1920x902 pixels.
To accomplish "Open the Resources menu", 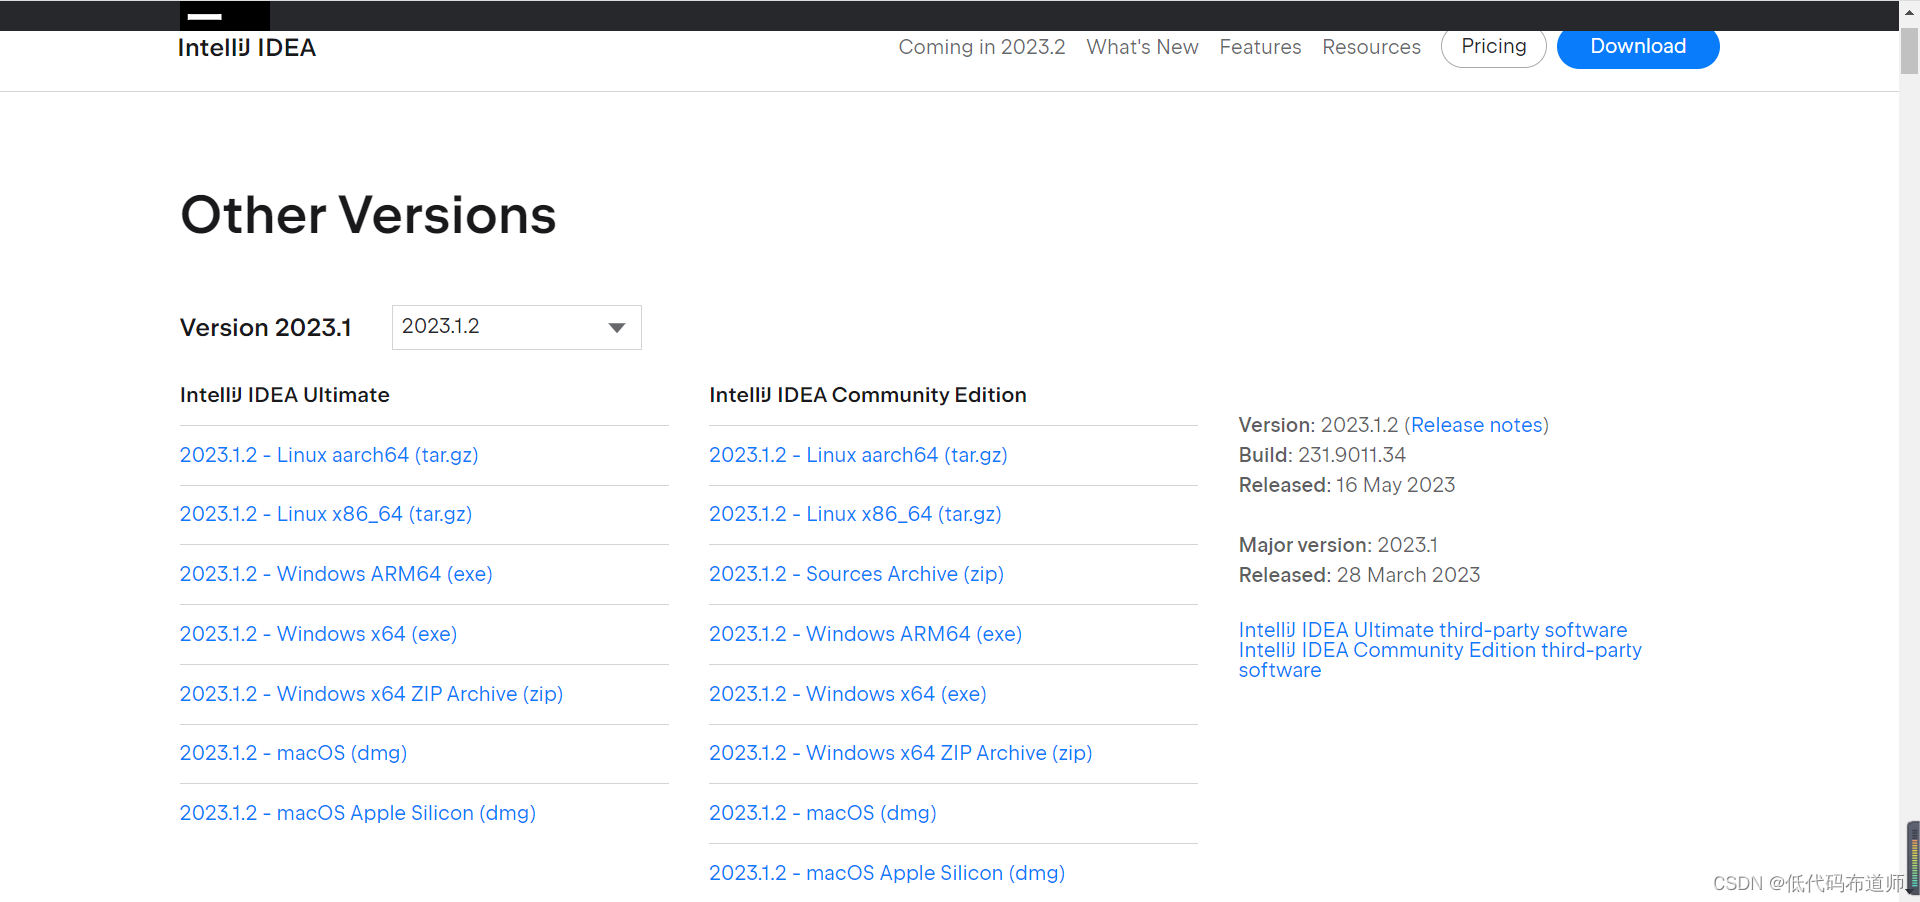I will click(x=1371, y=47).
